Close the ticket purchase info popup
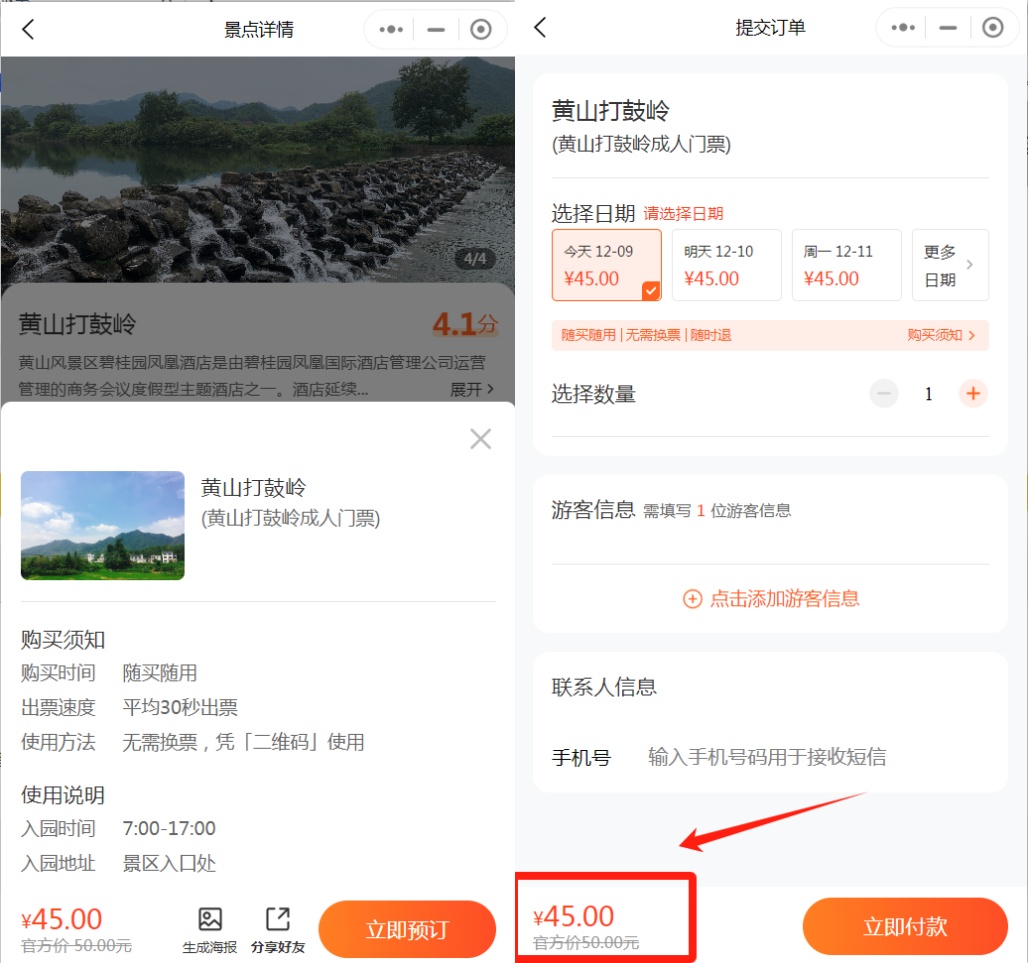This screenshot has height=963, width=1028. click(x=481, y=439)
